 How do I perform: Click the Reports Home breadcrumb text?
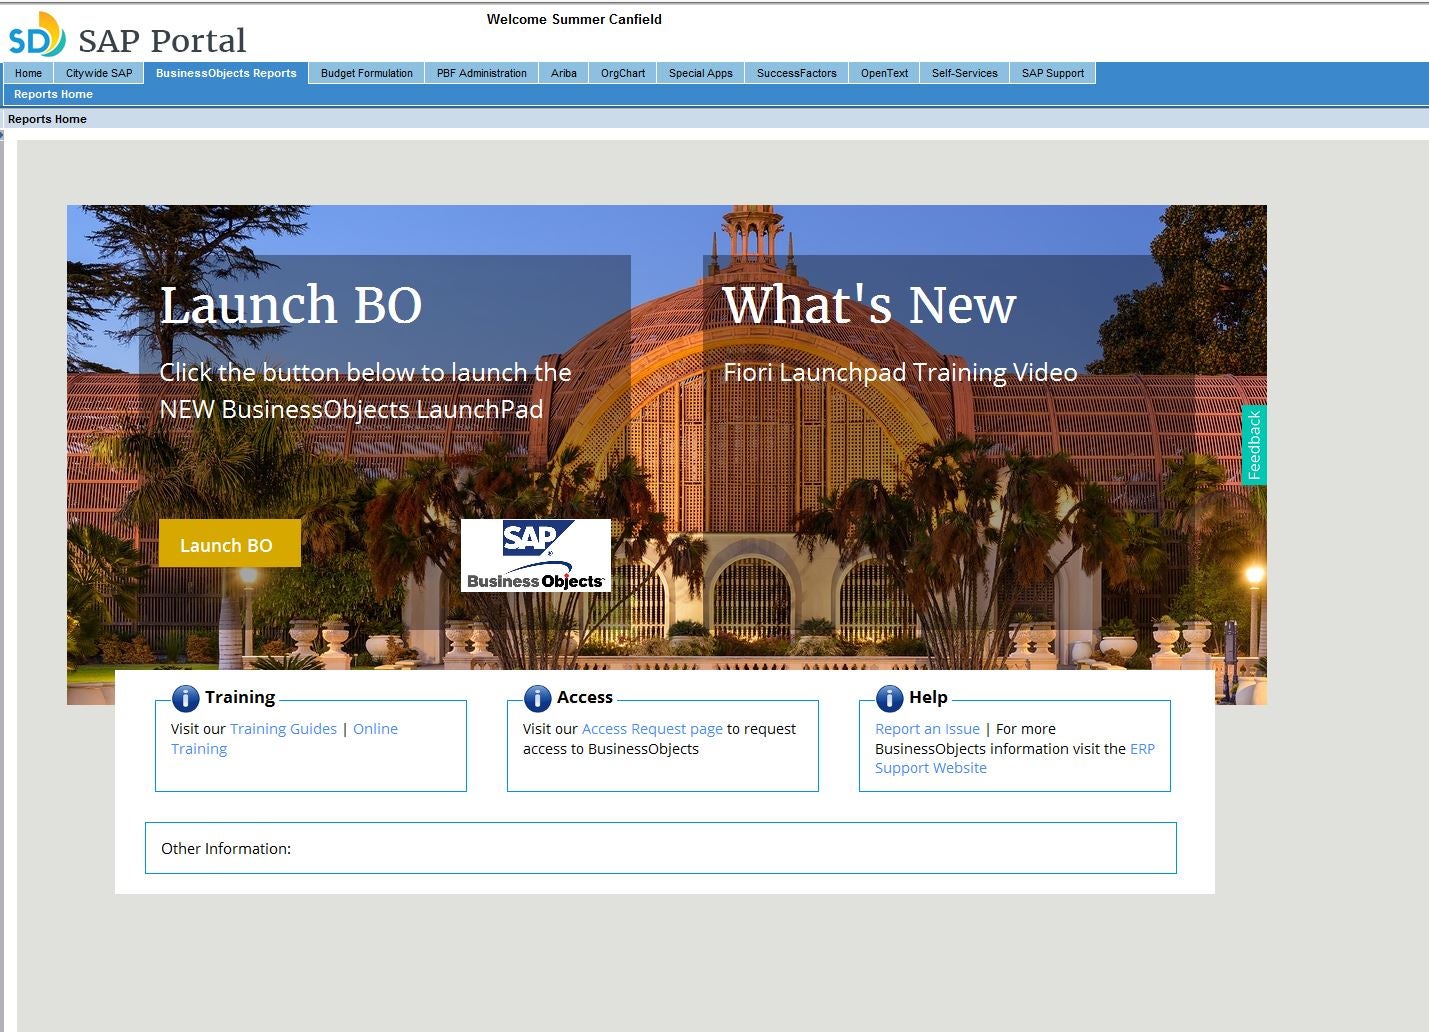(47, 119)
